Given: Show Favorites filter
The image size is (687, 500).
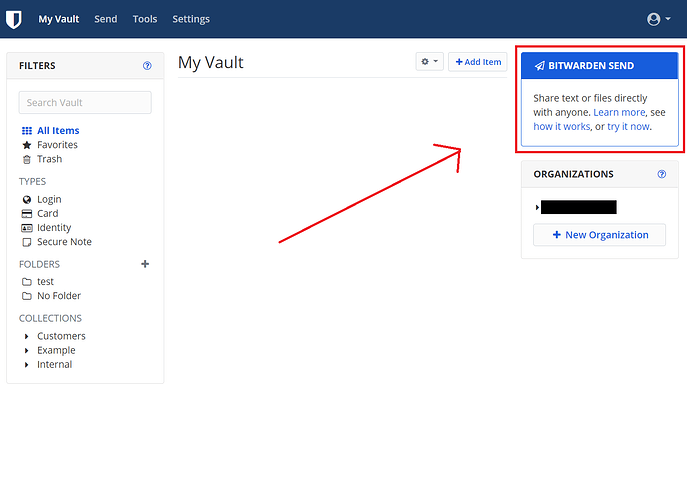Looking at the screenshot, I should point(50,145).
